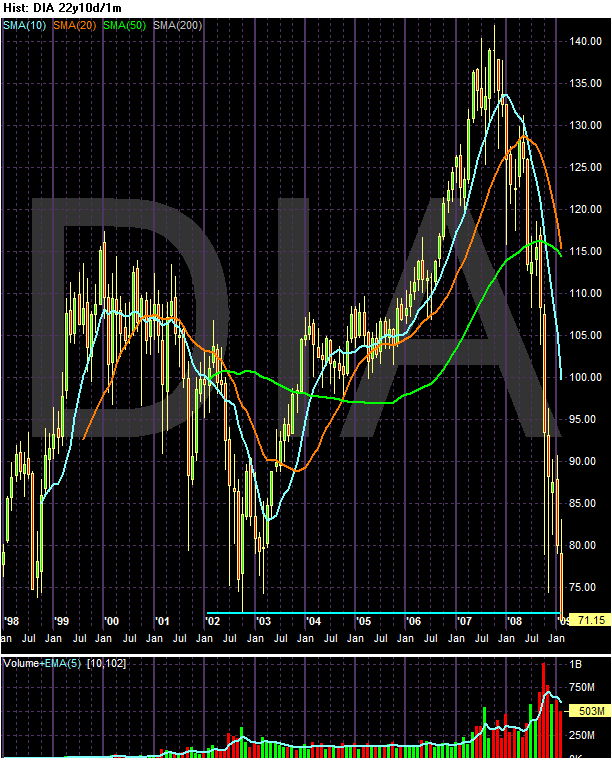Click the 250M volume axis label
The height and width of the screenshot is (761, 612).
[582, 735]
